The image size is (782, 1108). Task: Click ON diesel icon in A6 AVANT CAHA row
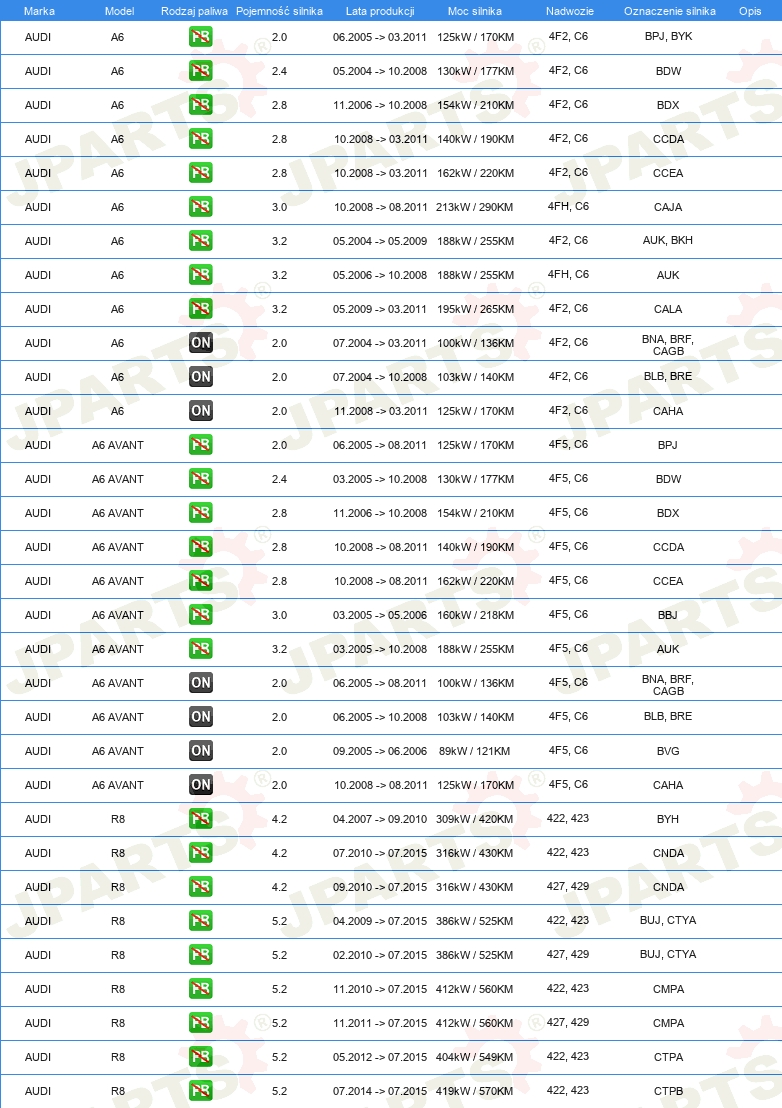click(201, 784)
